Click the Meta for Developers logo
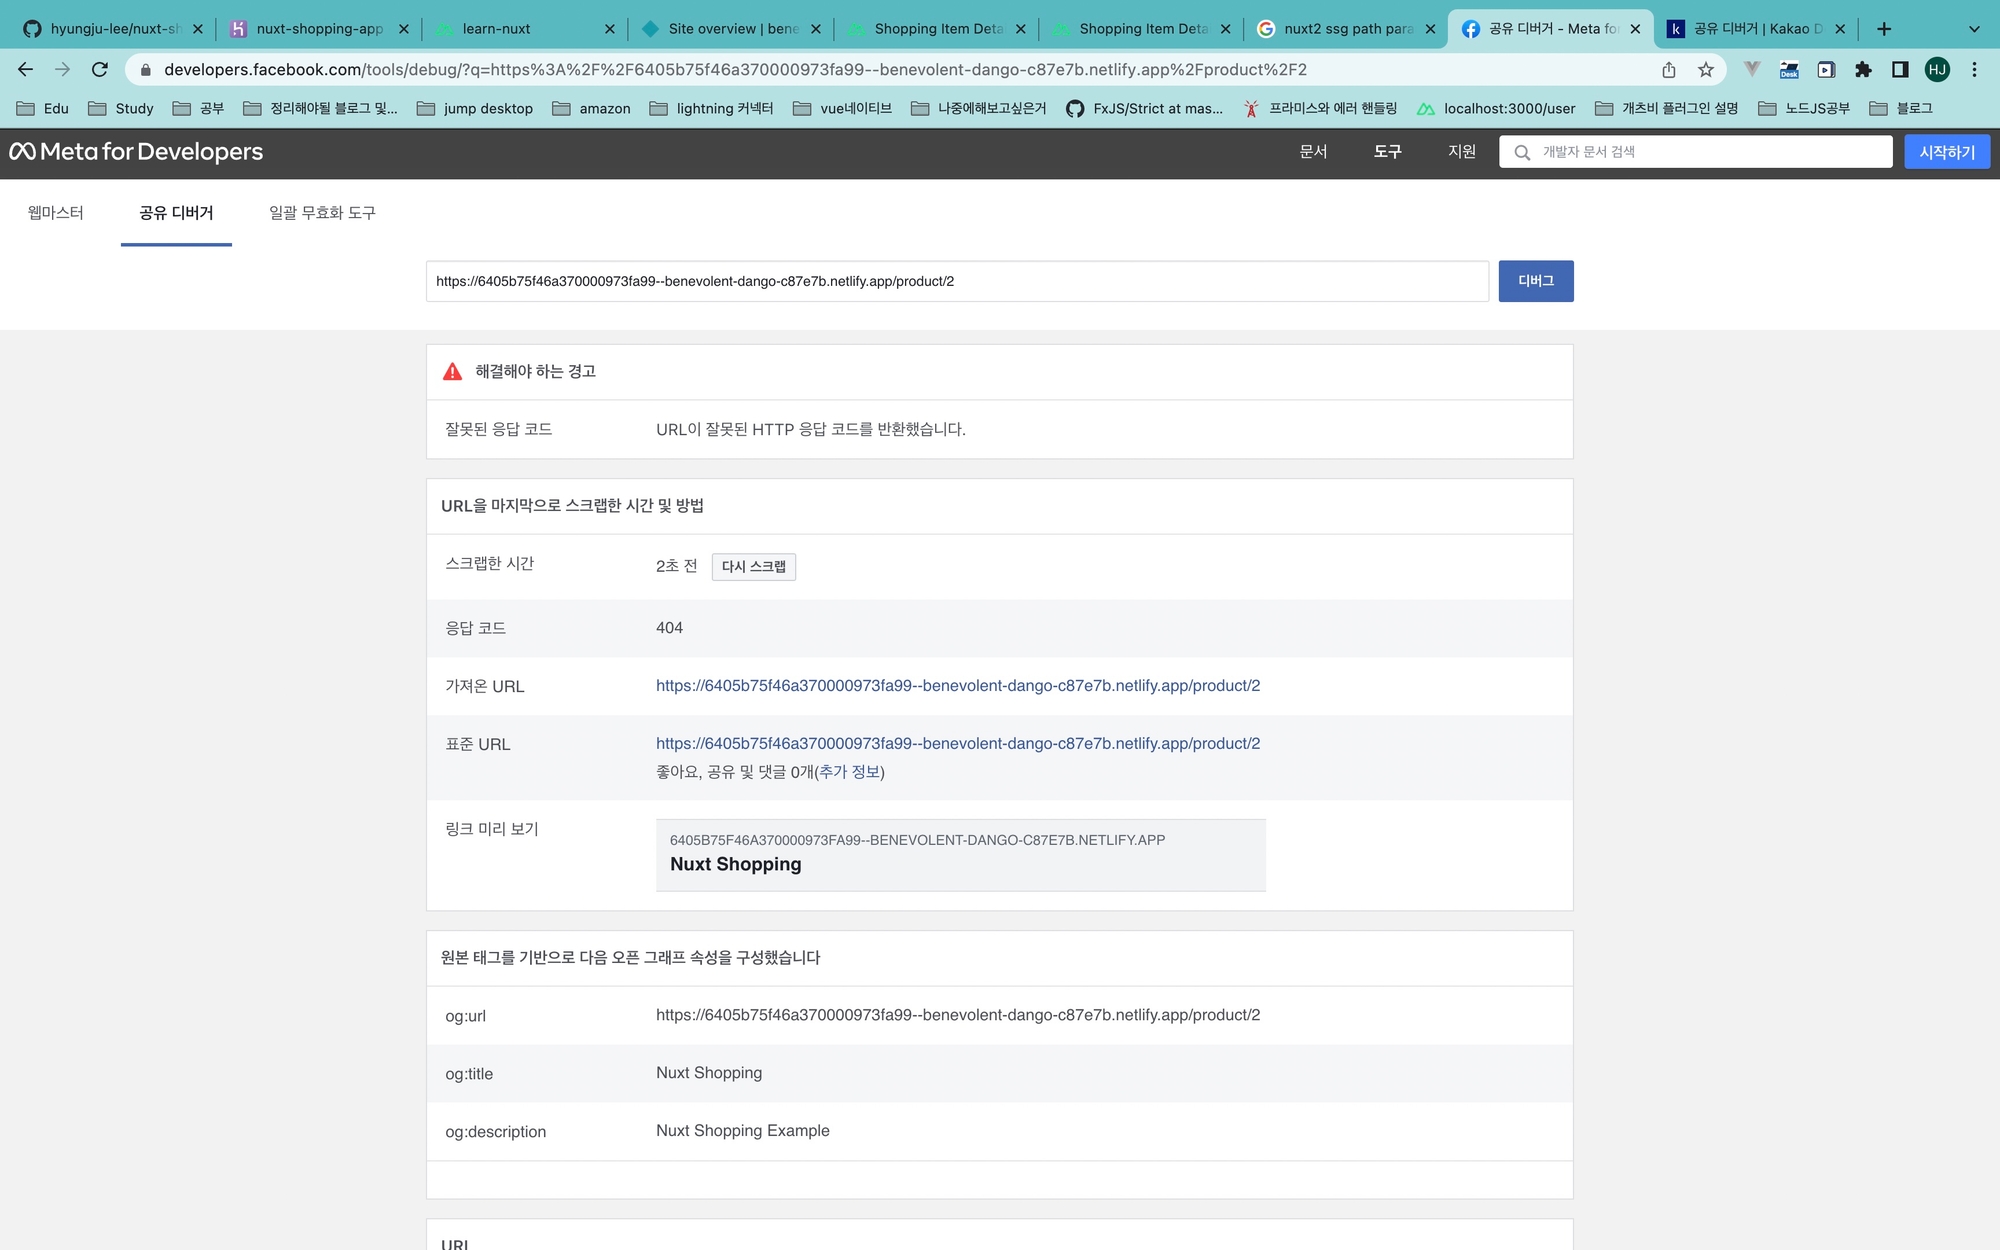 (136, 152)
